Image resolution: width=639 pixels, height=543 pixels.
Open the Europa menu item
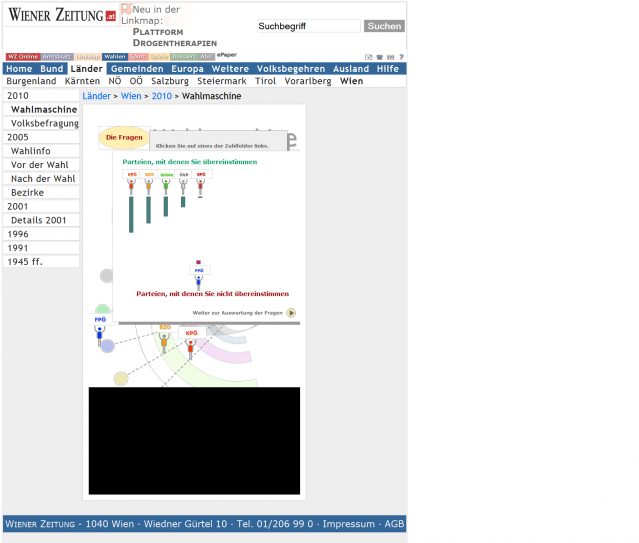tap(187, 69)
